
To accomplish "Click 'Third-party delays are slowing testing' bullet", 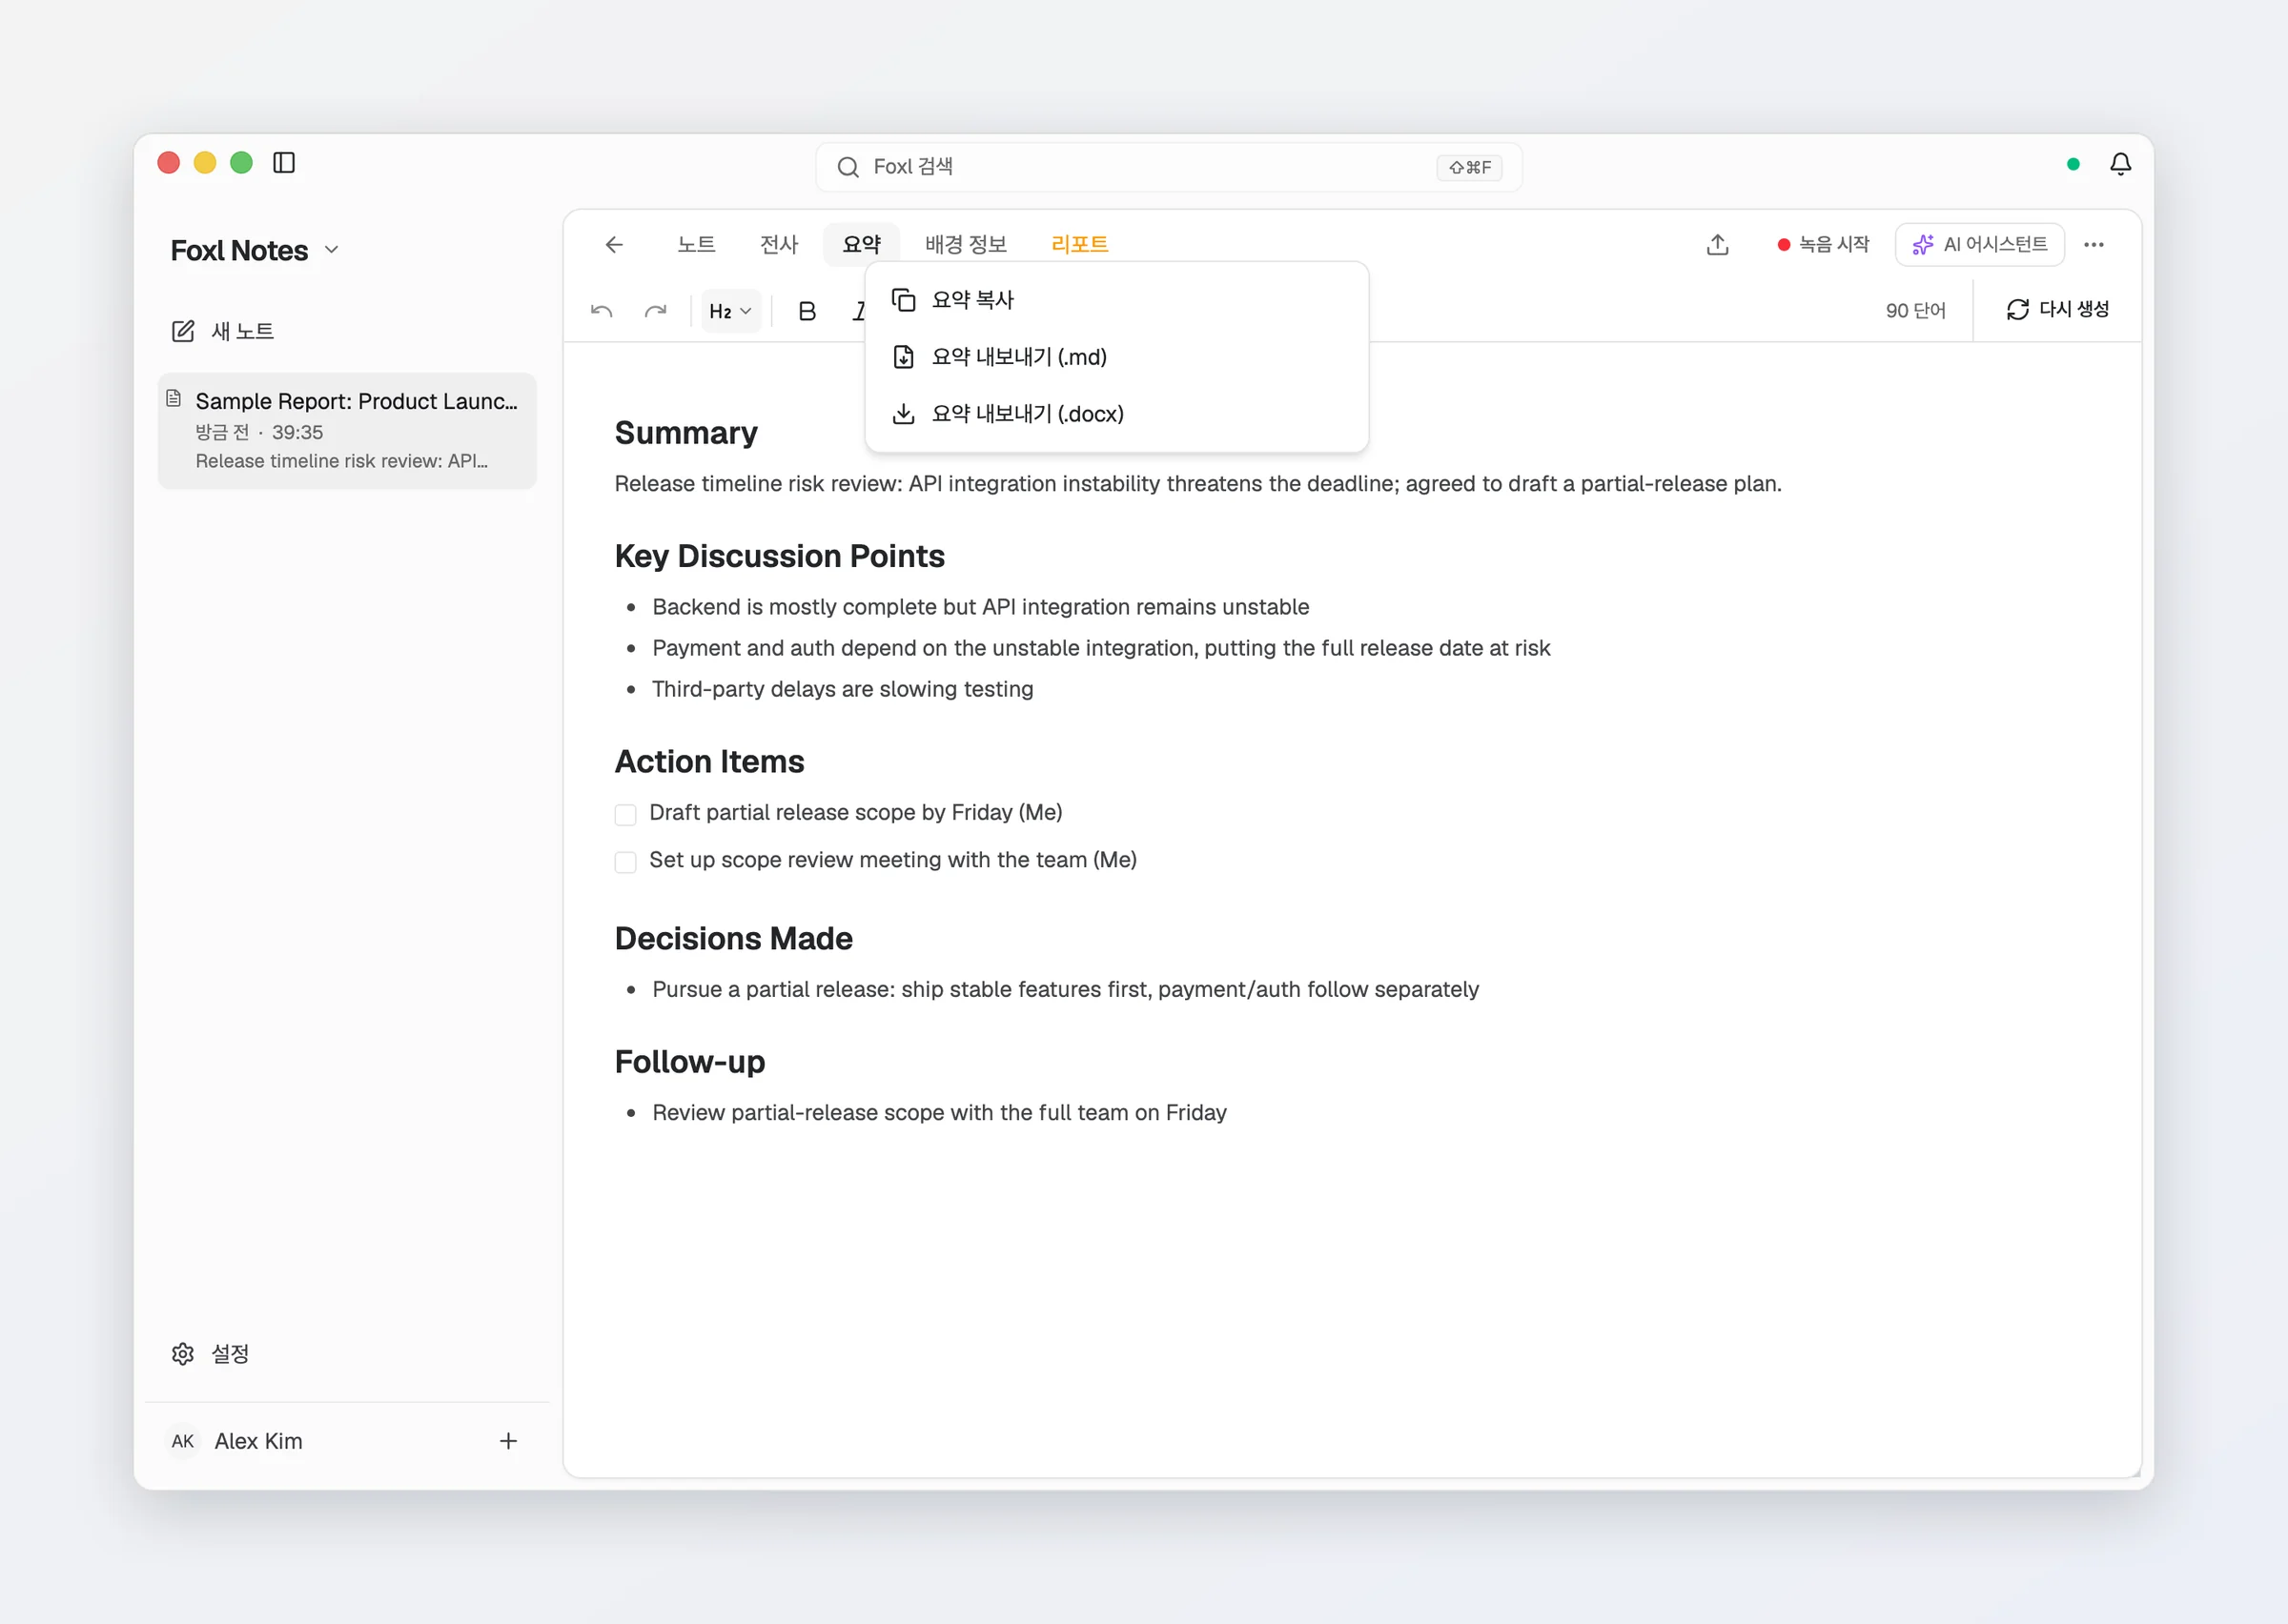I will click(842, 689).
